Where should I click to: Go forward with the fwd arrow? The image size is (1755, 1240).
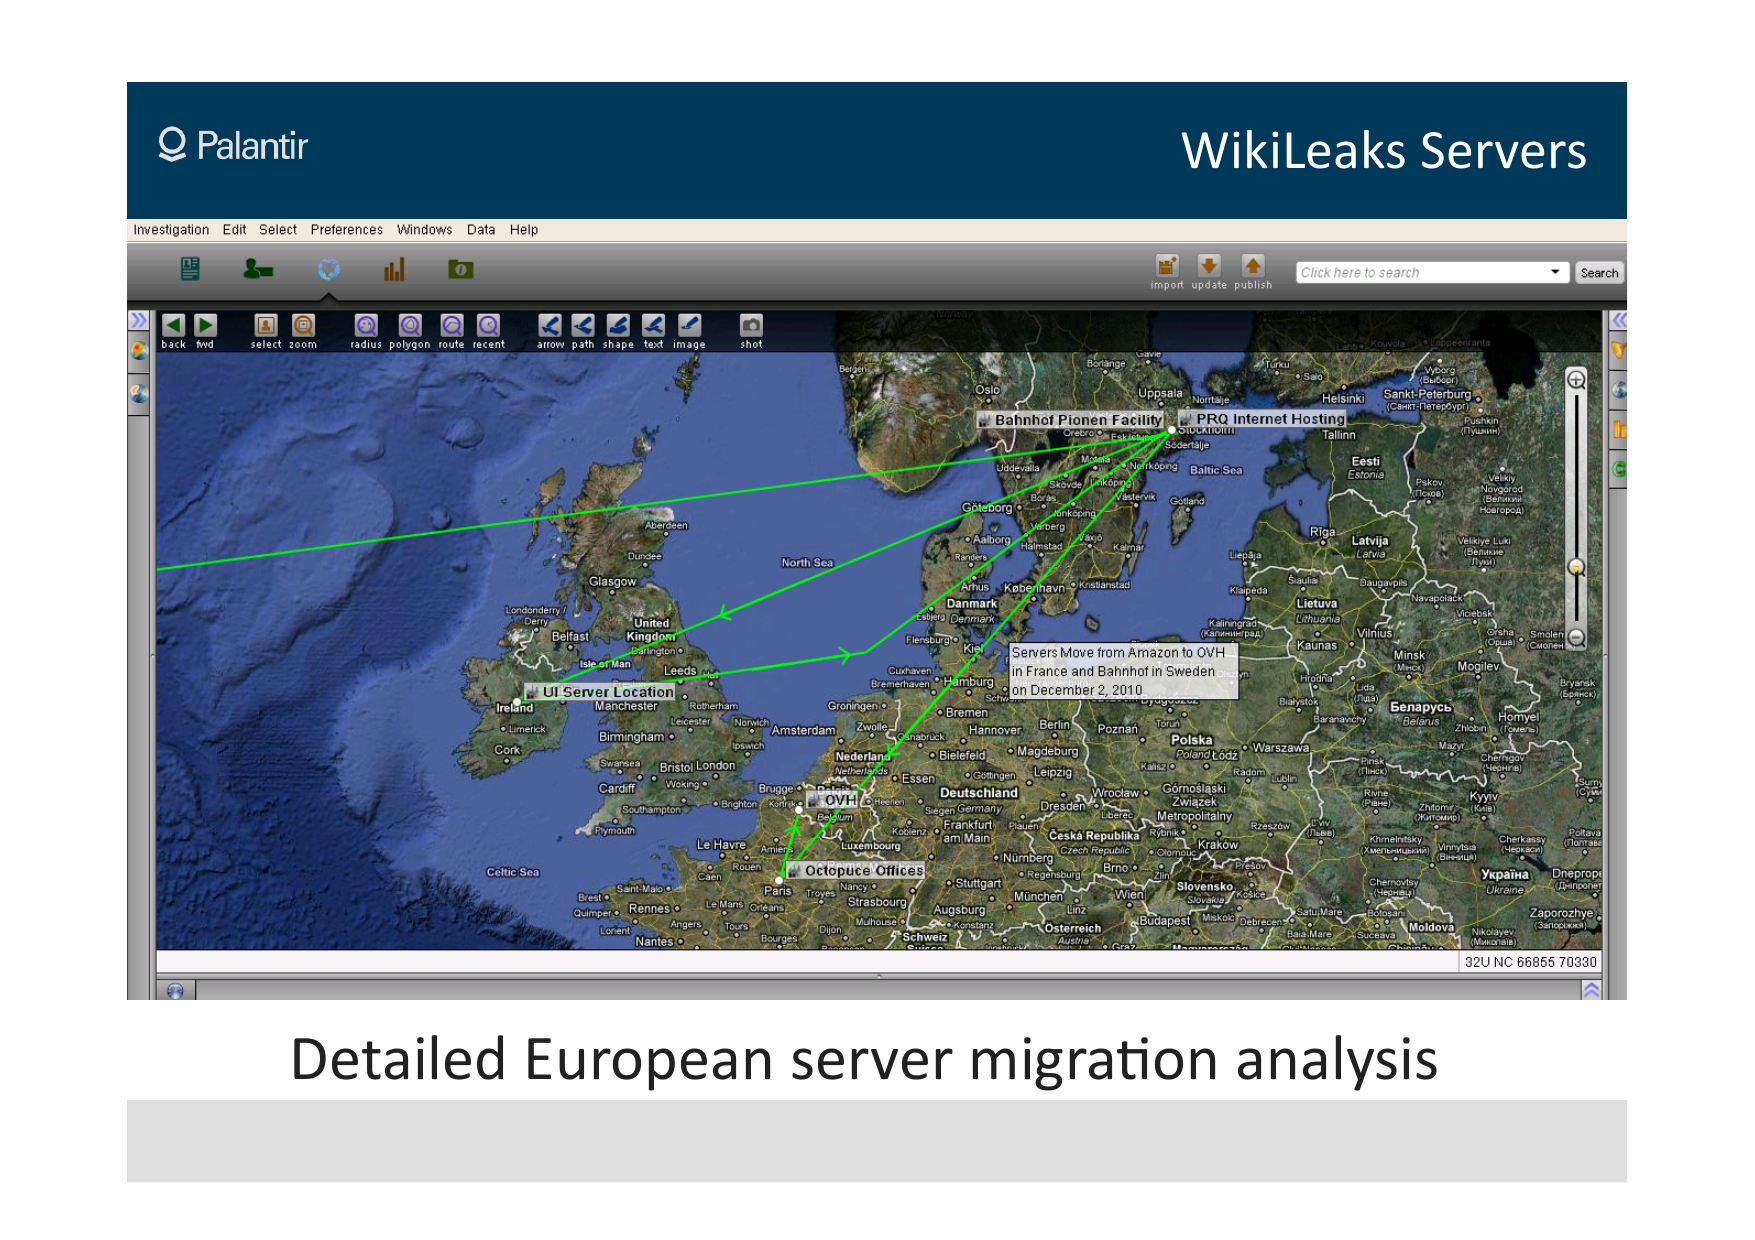click(x=205, y=326)
